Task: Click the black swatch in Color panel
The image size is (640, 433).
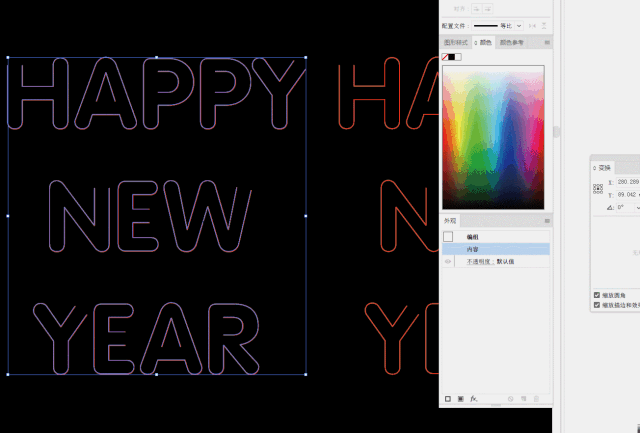Action: [x=451, y=57]
